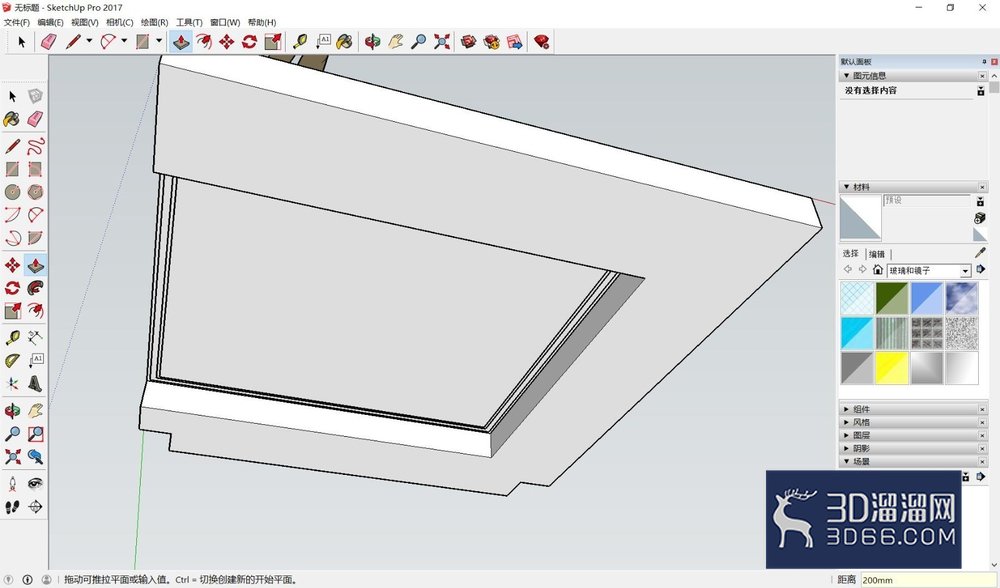Select the Freehand tool in left toolbar
This screenshot has width=1000, height=588.
pos(36,146)
